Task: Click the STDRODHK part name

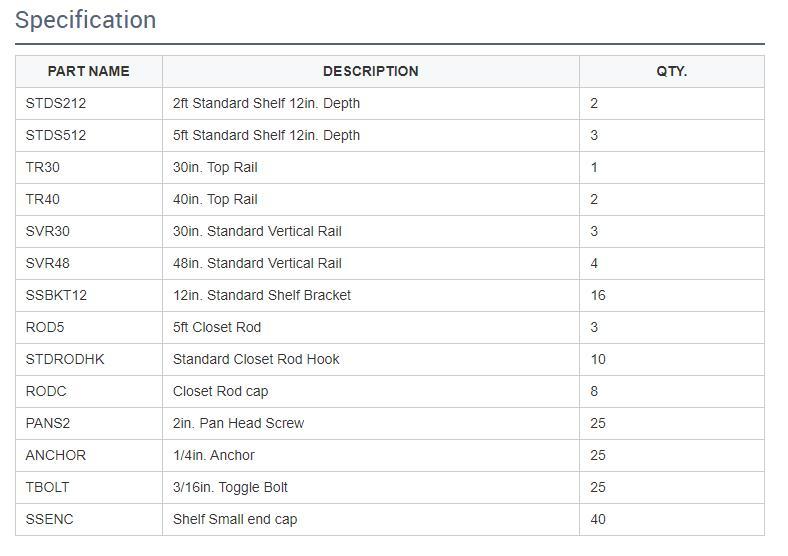Action: point(65,359)
